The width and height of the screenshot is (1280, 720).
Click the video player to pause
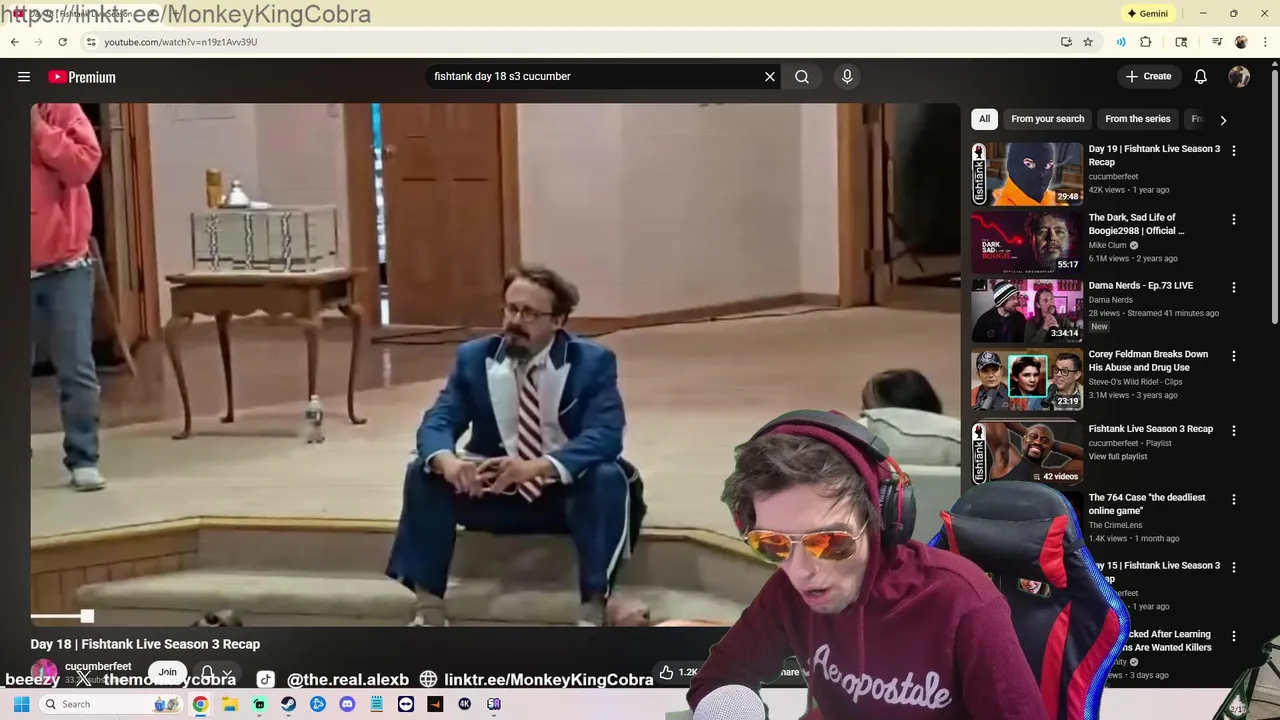click(x=495, y=365)
